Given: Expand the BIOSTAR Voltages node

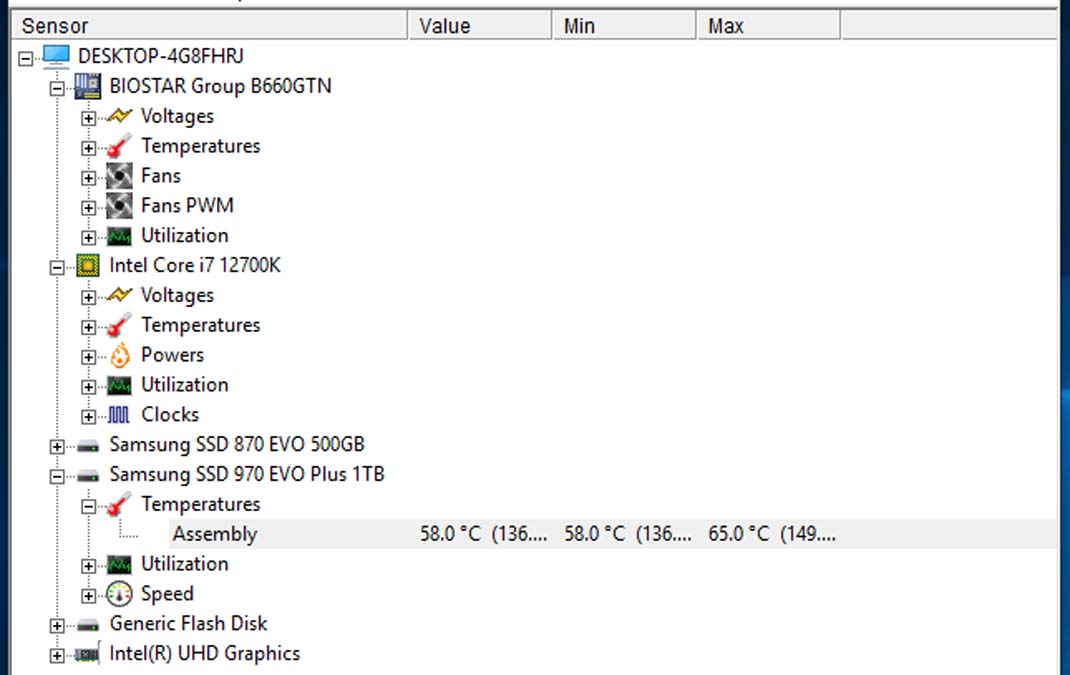Looking at the screenshot, I should pyautogui.click(x=88, y=118).
